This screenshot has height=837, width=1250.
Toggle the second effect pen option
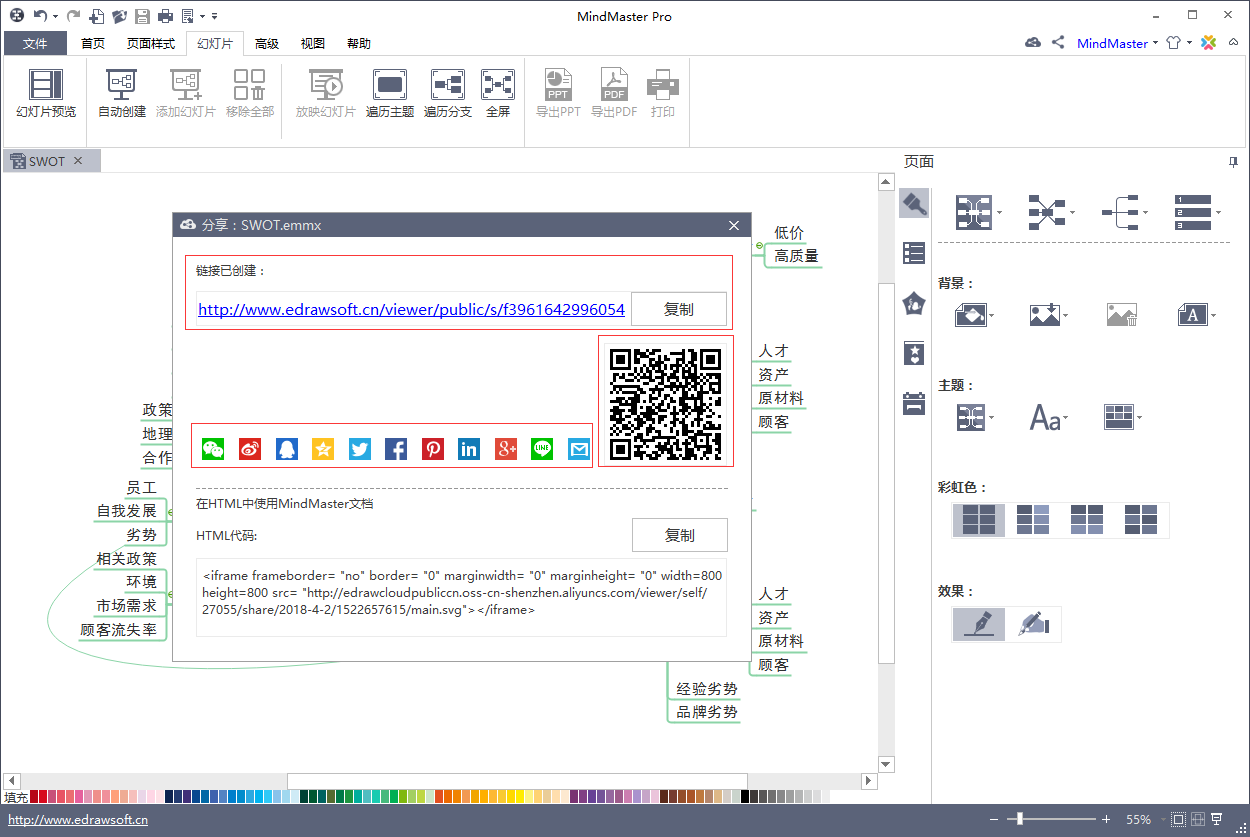1033,624
